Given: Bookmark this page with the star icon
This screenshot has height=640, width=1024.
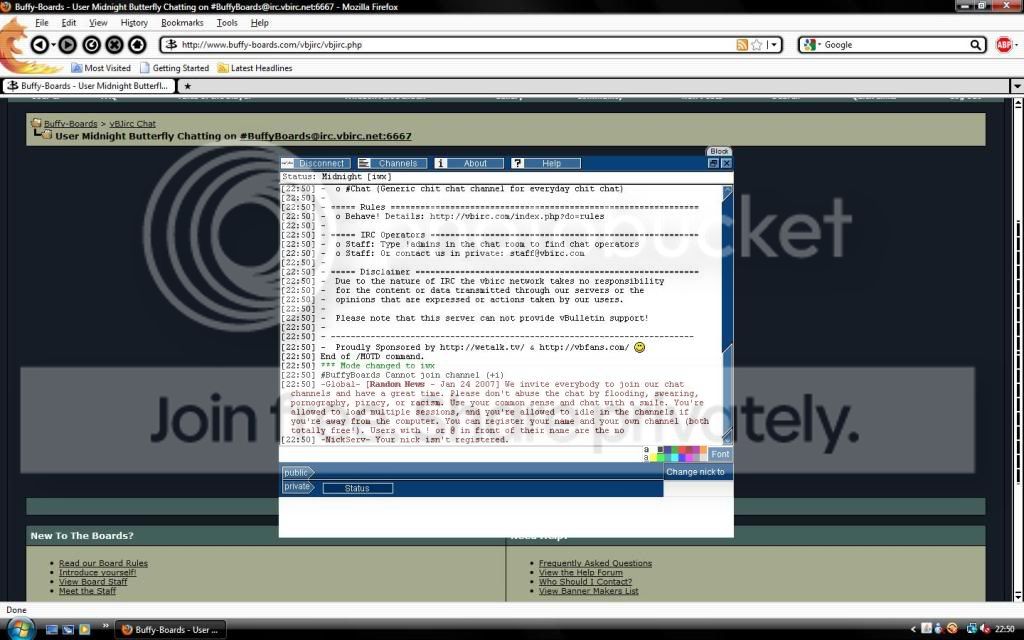Looking at the screenshot, I should tap(757, 44).
